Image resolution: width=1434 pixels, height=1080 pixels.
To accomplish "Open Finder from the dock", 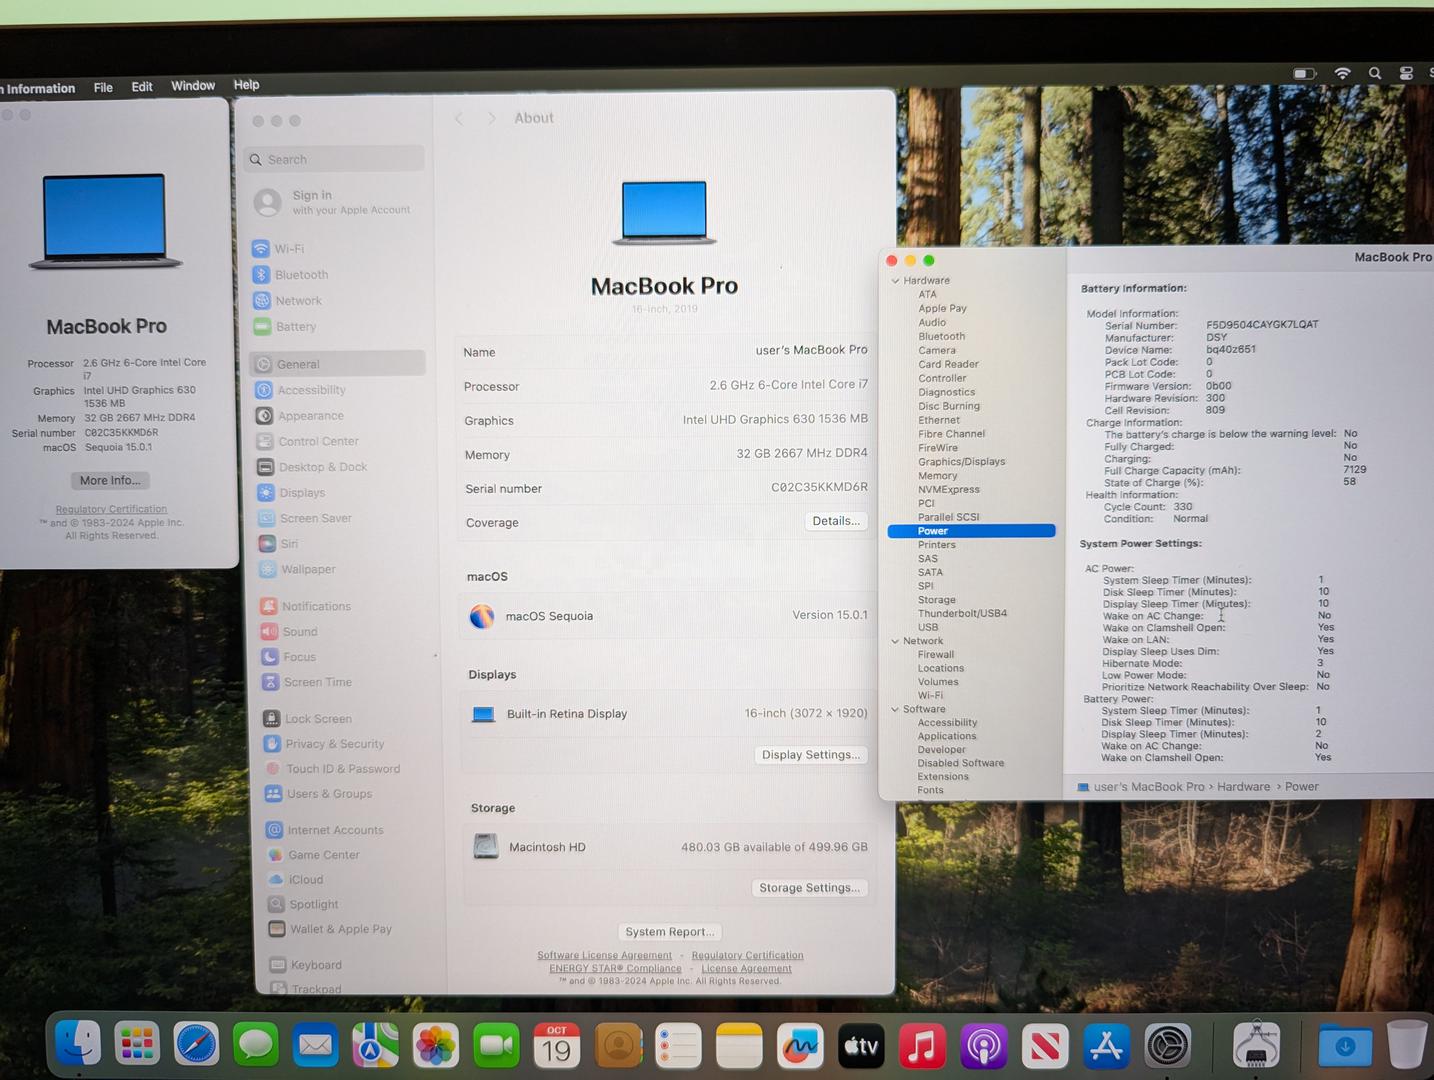I will pyautogui.click(x=78, y=1045).
